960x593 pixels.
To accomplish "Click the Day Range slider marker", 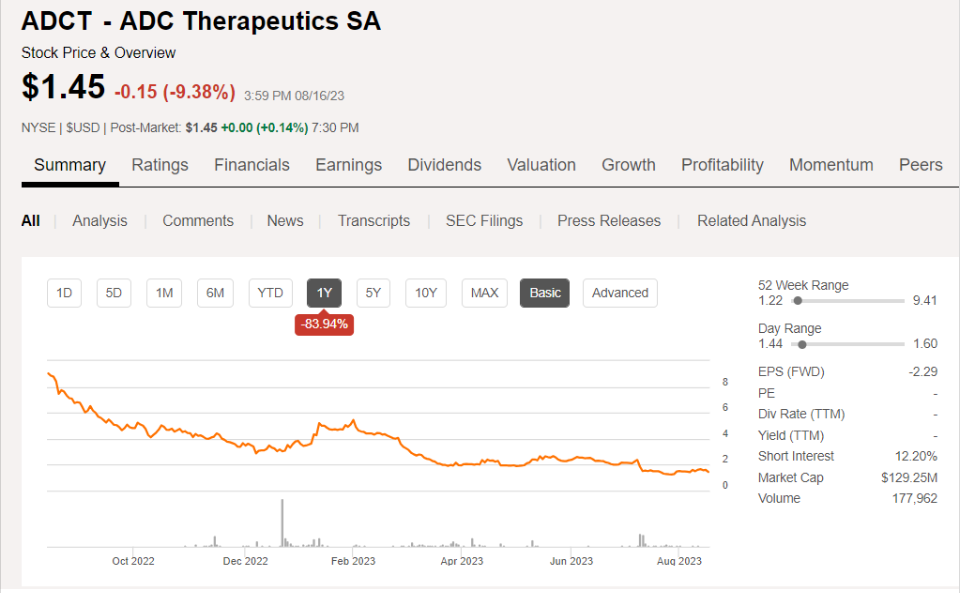I will click(x=801, y=344).
